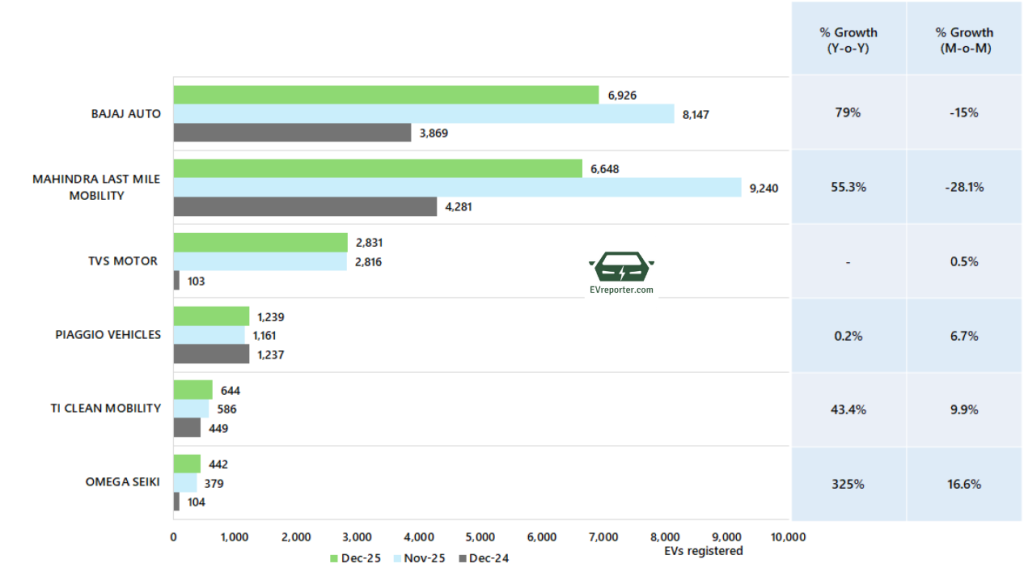The image size is (1024, 572).
Task: Select the % Growth (M-o-M) column header
Action: (965, 40)
